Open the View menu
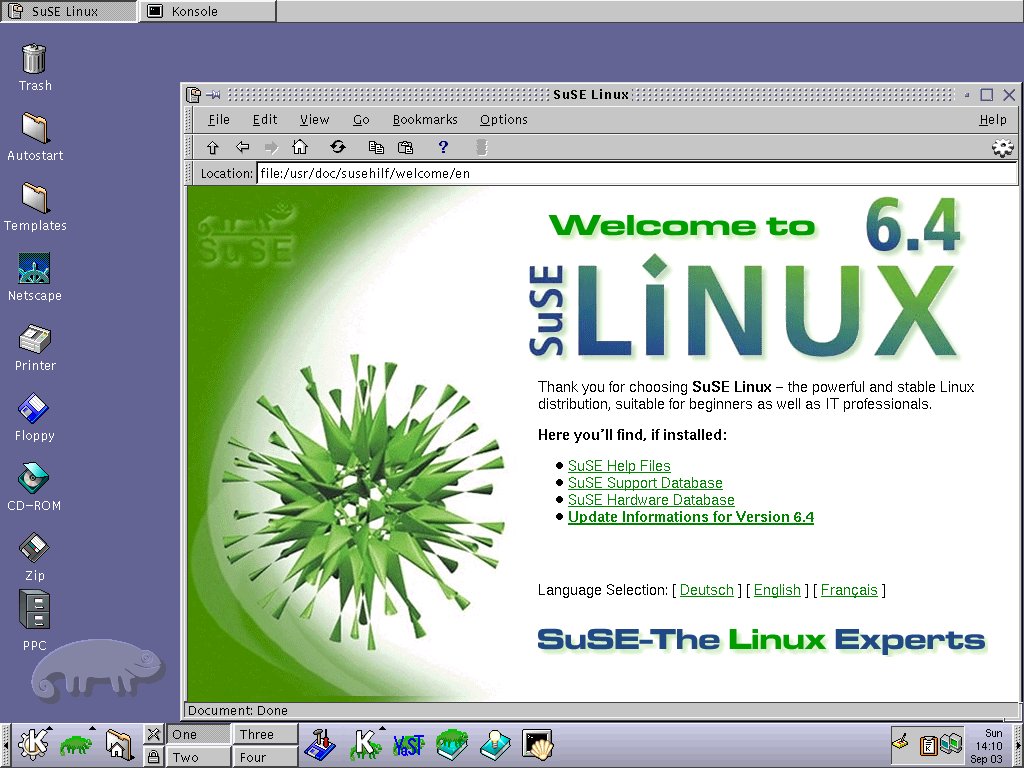Image resolution: width=1024 pixels, height=768 pixels. click(315, 120)
